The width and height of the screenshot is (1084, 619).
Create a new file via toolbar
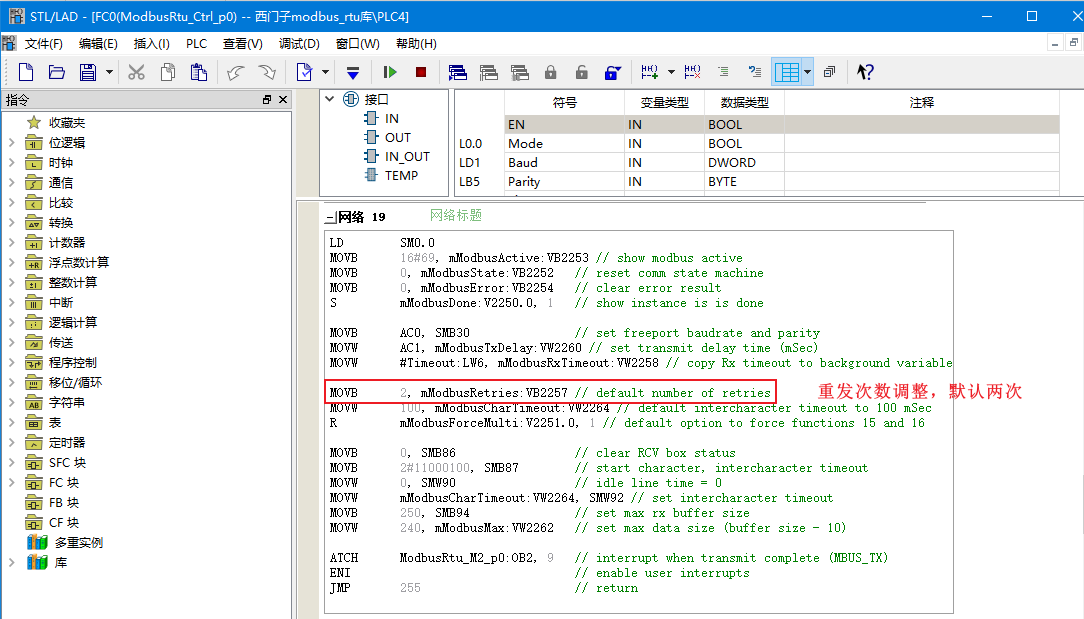pos(26,72)
